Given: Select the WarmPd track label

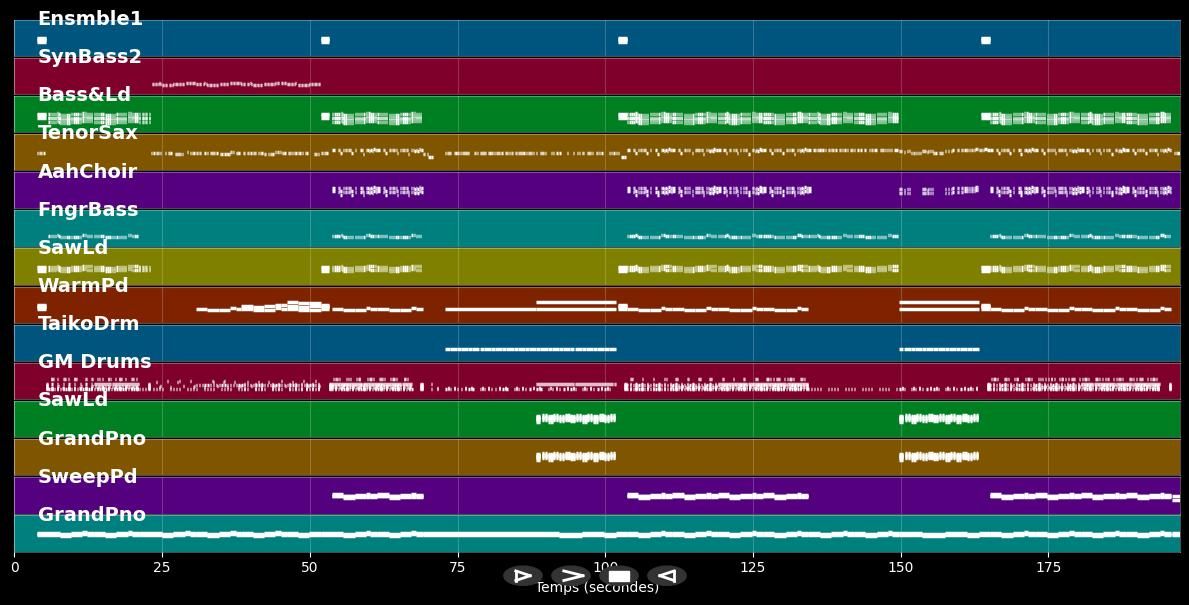Looking at the screenshot, I should [x=83, y=286].
